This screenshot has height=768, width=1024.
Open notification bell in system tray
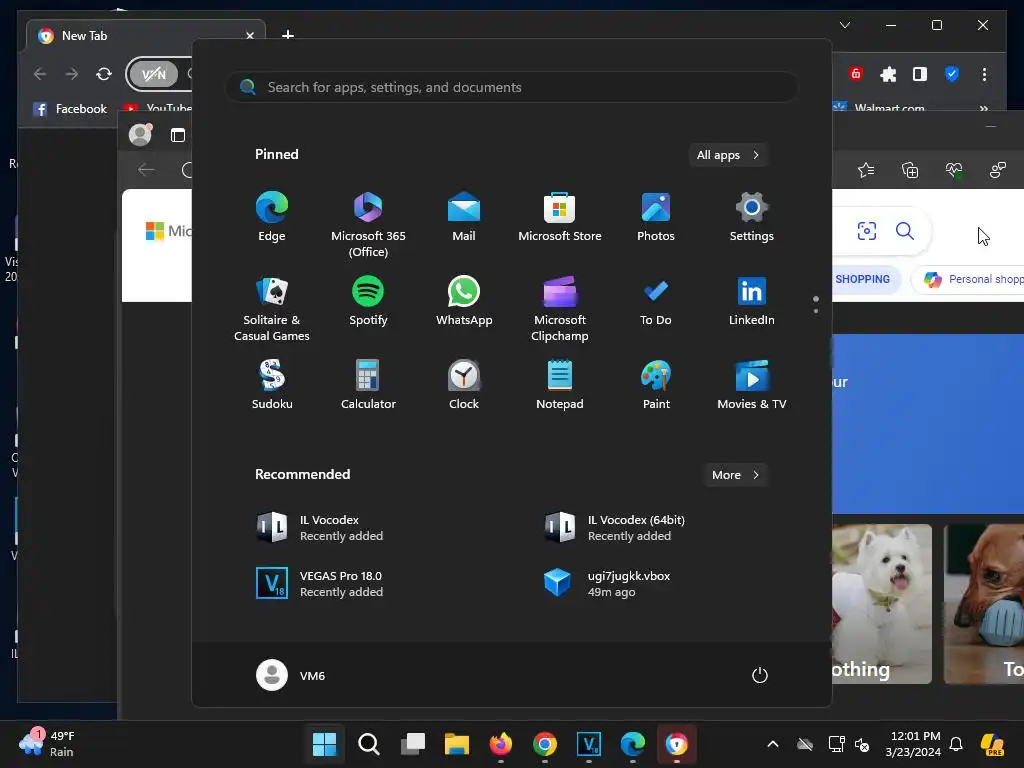point(956,744)
